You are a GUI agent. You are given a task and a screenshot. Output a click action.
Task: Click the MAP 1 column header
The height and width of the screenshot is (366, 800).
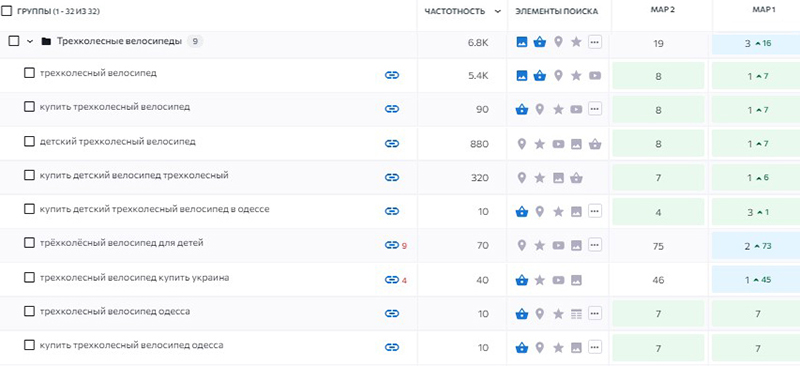pyautogui.click(x=763, y=10)
